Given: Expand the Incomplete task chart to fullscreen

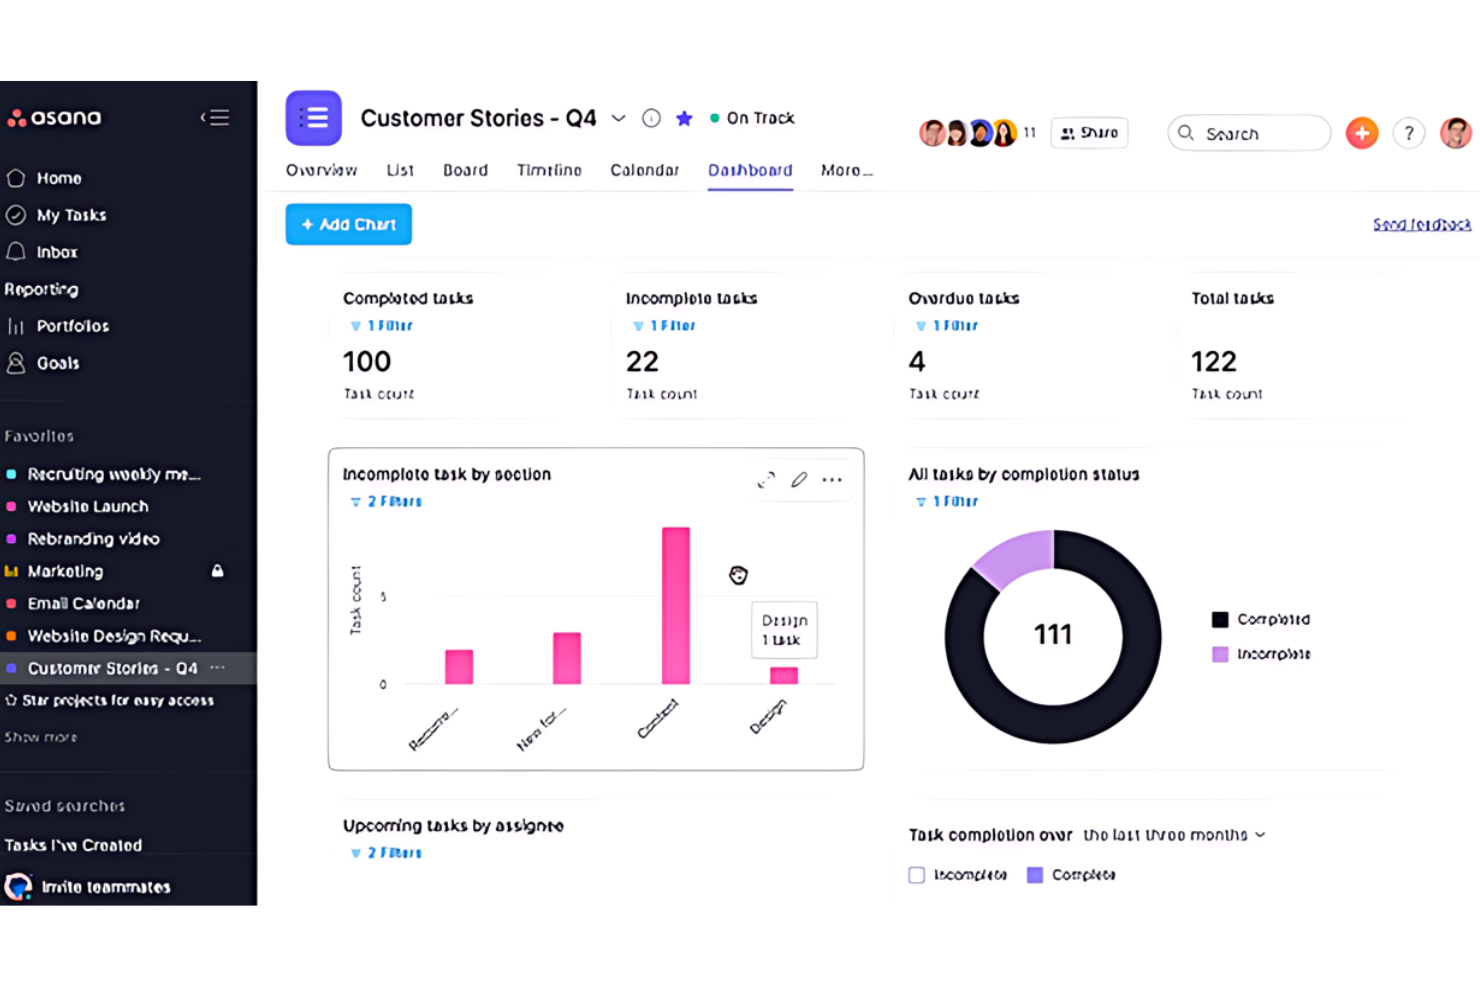Looking at the screenshot, I should [766, 480].
